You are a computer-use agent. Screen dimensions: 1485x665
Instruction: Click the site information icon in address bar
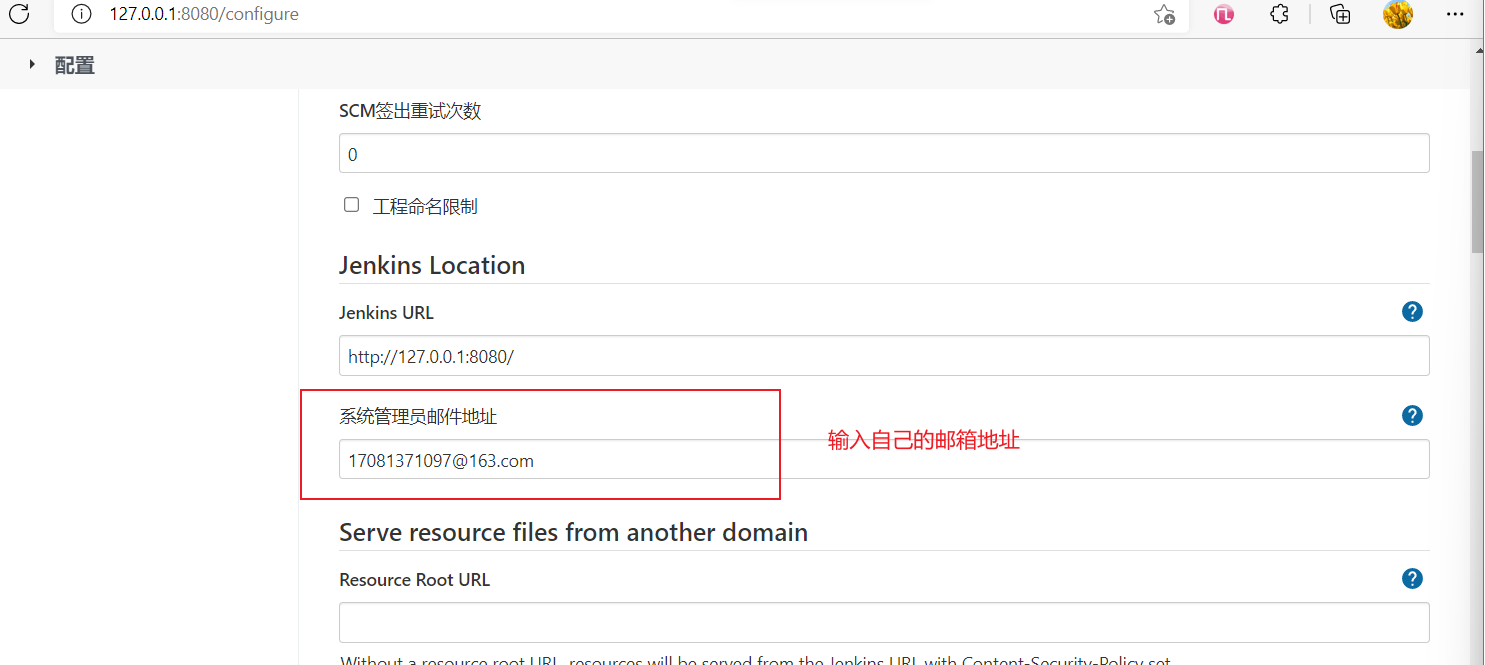(81, 14)
